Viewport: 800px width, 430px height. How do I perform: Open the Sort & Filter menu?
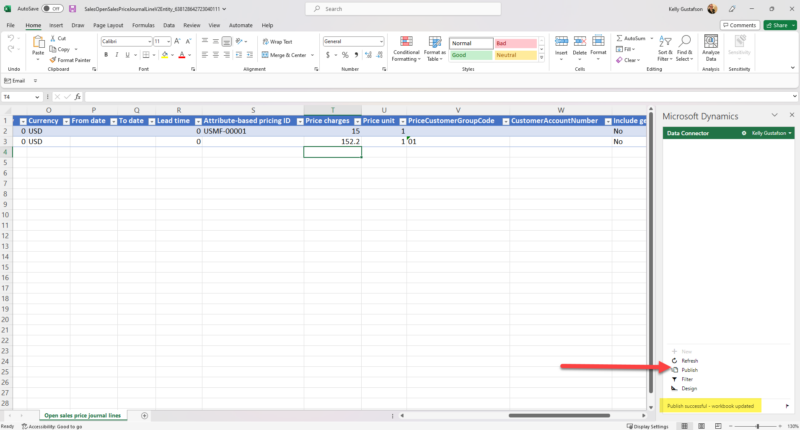[x=665, y=48]
